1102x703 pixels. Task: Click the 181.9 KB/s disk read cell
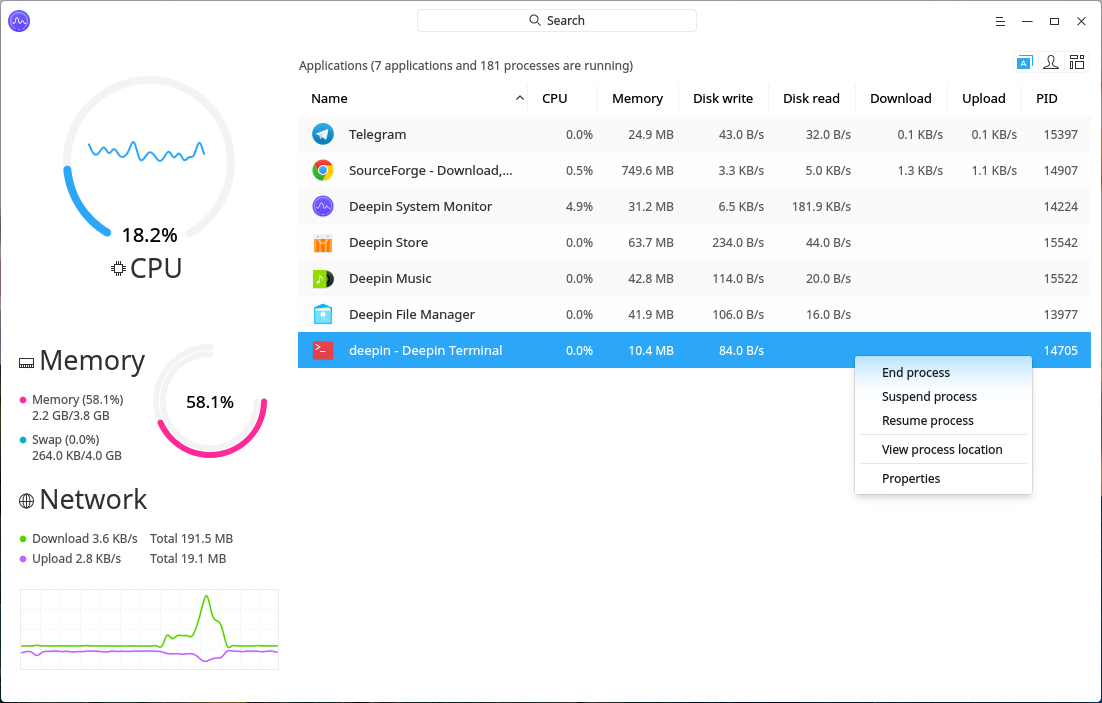click(821, 206)
